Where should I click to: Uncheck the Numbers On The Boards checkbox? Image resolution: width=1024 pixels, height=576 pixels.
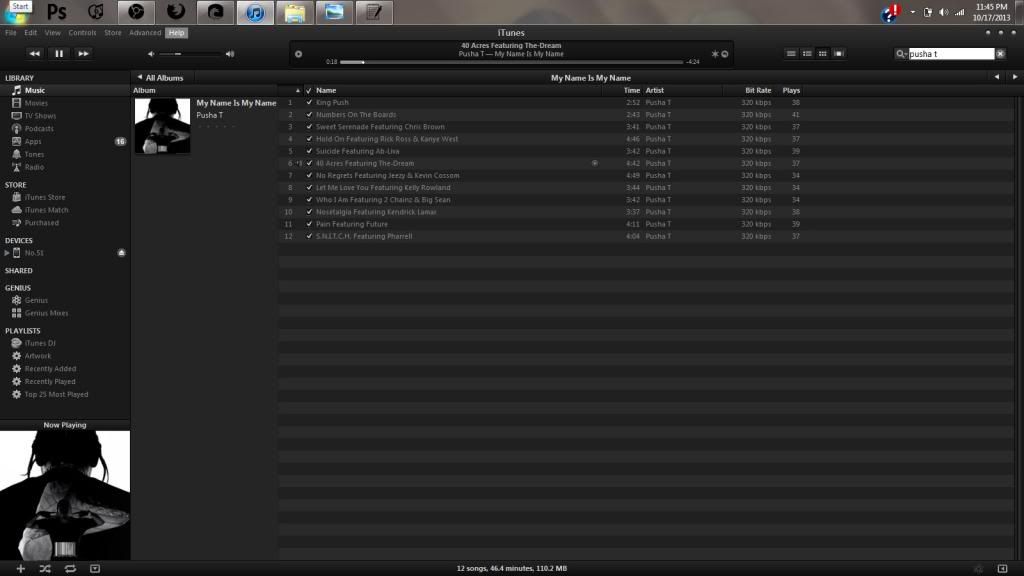(309, 115)
